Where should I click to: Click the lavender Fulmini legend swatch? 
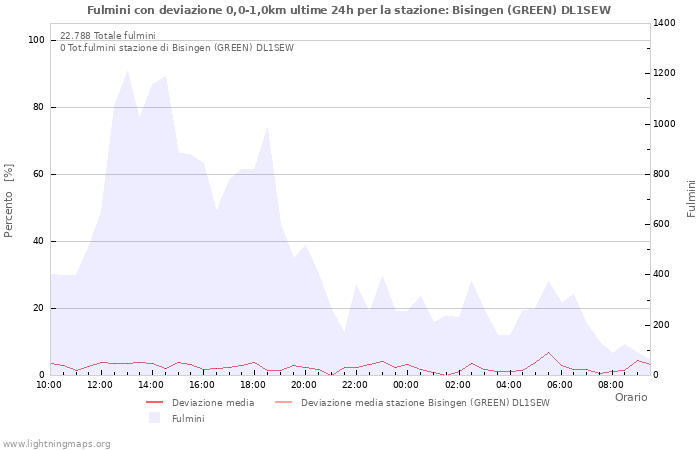[154, 418]
